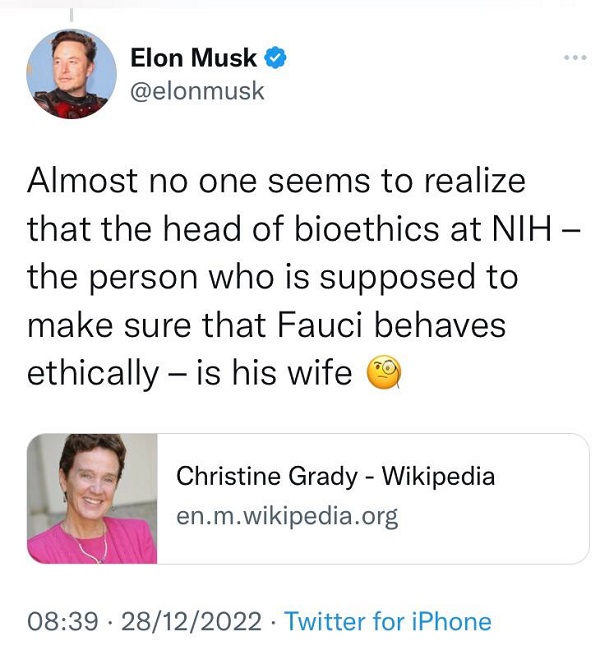This screenshot has width=600, height=650.
Task: Click "NIH" in the tweet text
Action: point(522,229)
